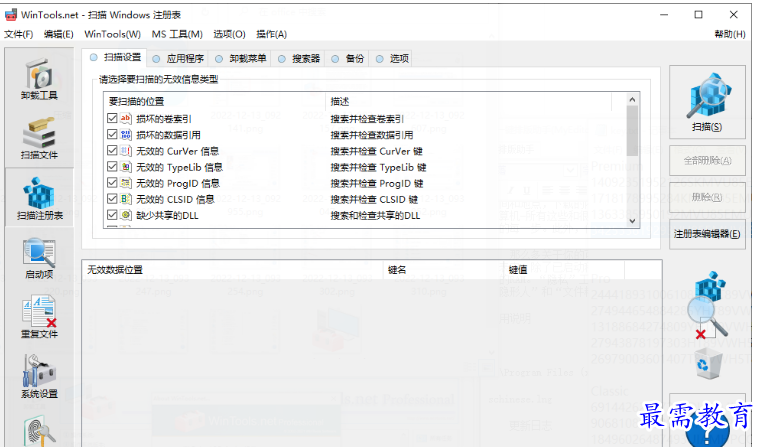
Task: Open the 编辑(E) menu
Action: (59, 34)
